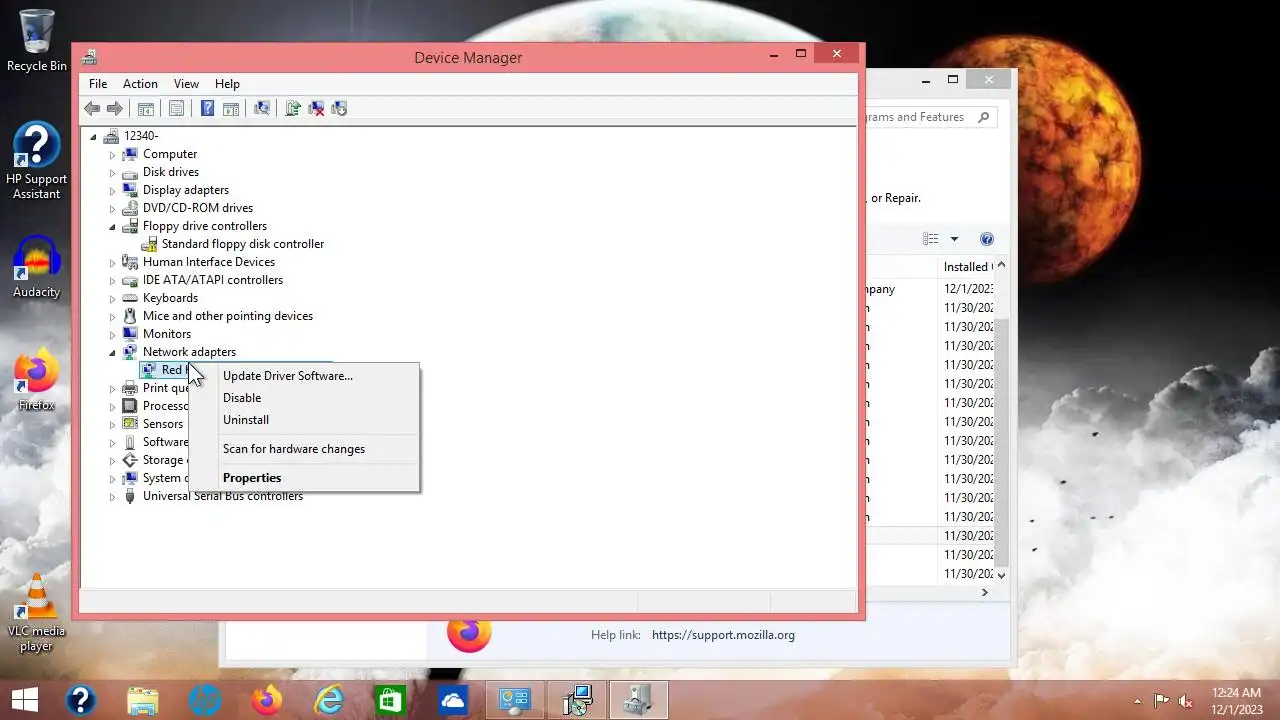The width and height of the screenshot is (1280, 720).
Task: Switch to Programs and Features taskbar button
Action: 577,700
